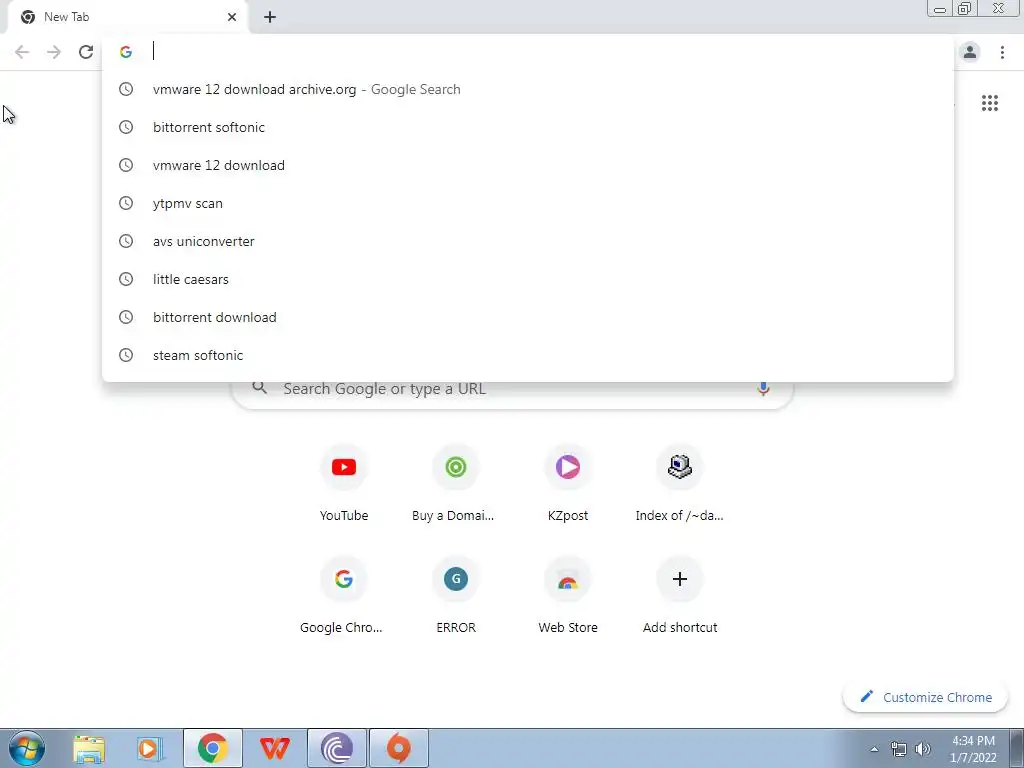
Task: Open a new tab with the plus button
Action: coord(270,17)
